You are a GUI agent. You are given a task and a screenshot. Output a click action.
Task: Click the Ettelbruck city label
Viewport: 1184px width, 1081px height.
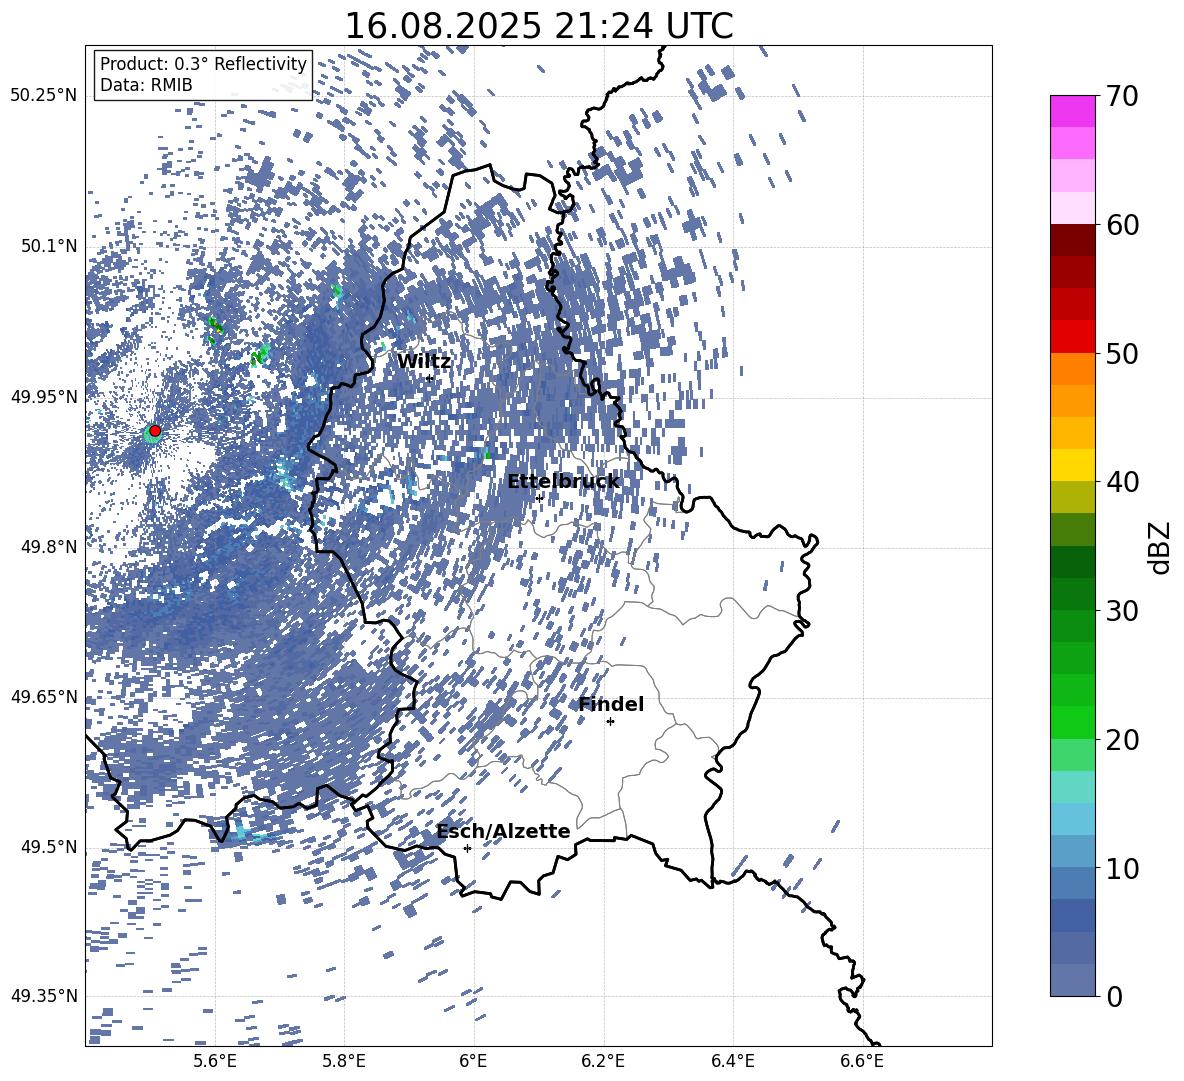click(563, 482)
